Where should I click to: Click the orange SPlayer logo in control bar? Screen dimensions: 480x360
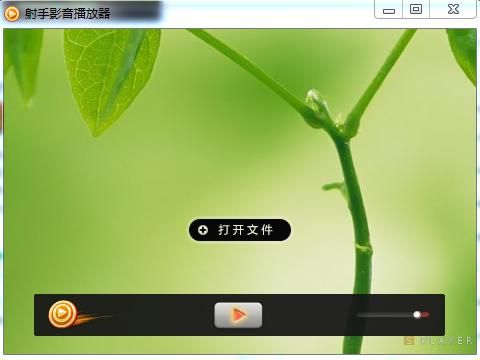63,314
